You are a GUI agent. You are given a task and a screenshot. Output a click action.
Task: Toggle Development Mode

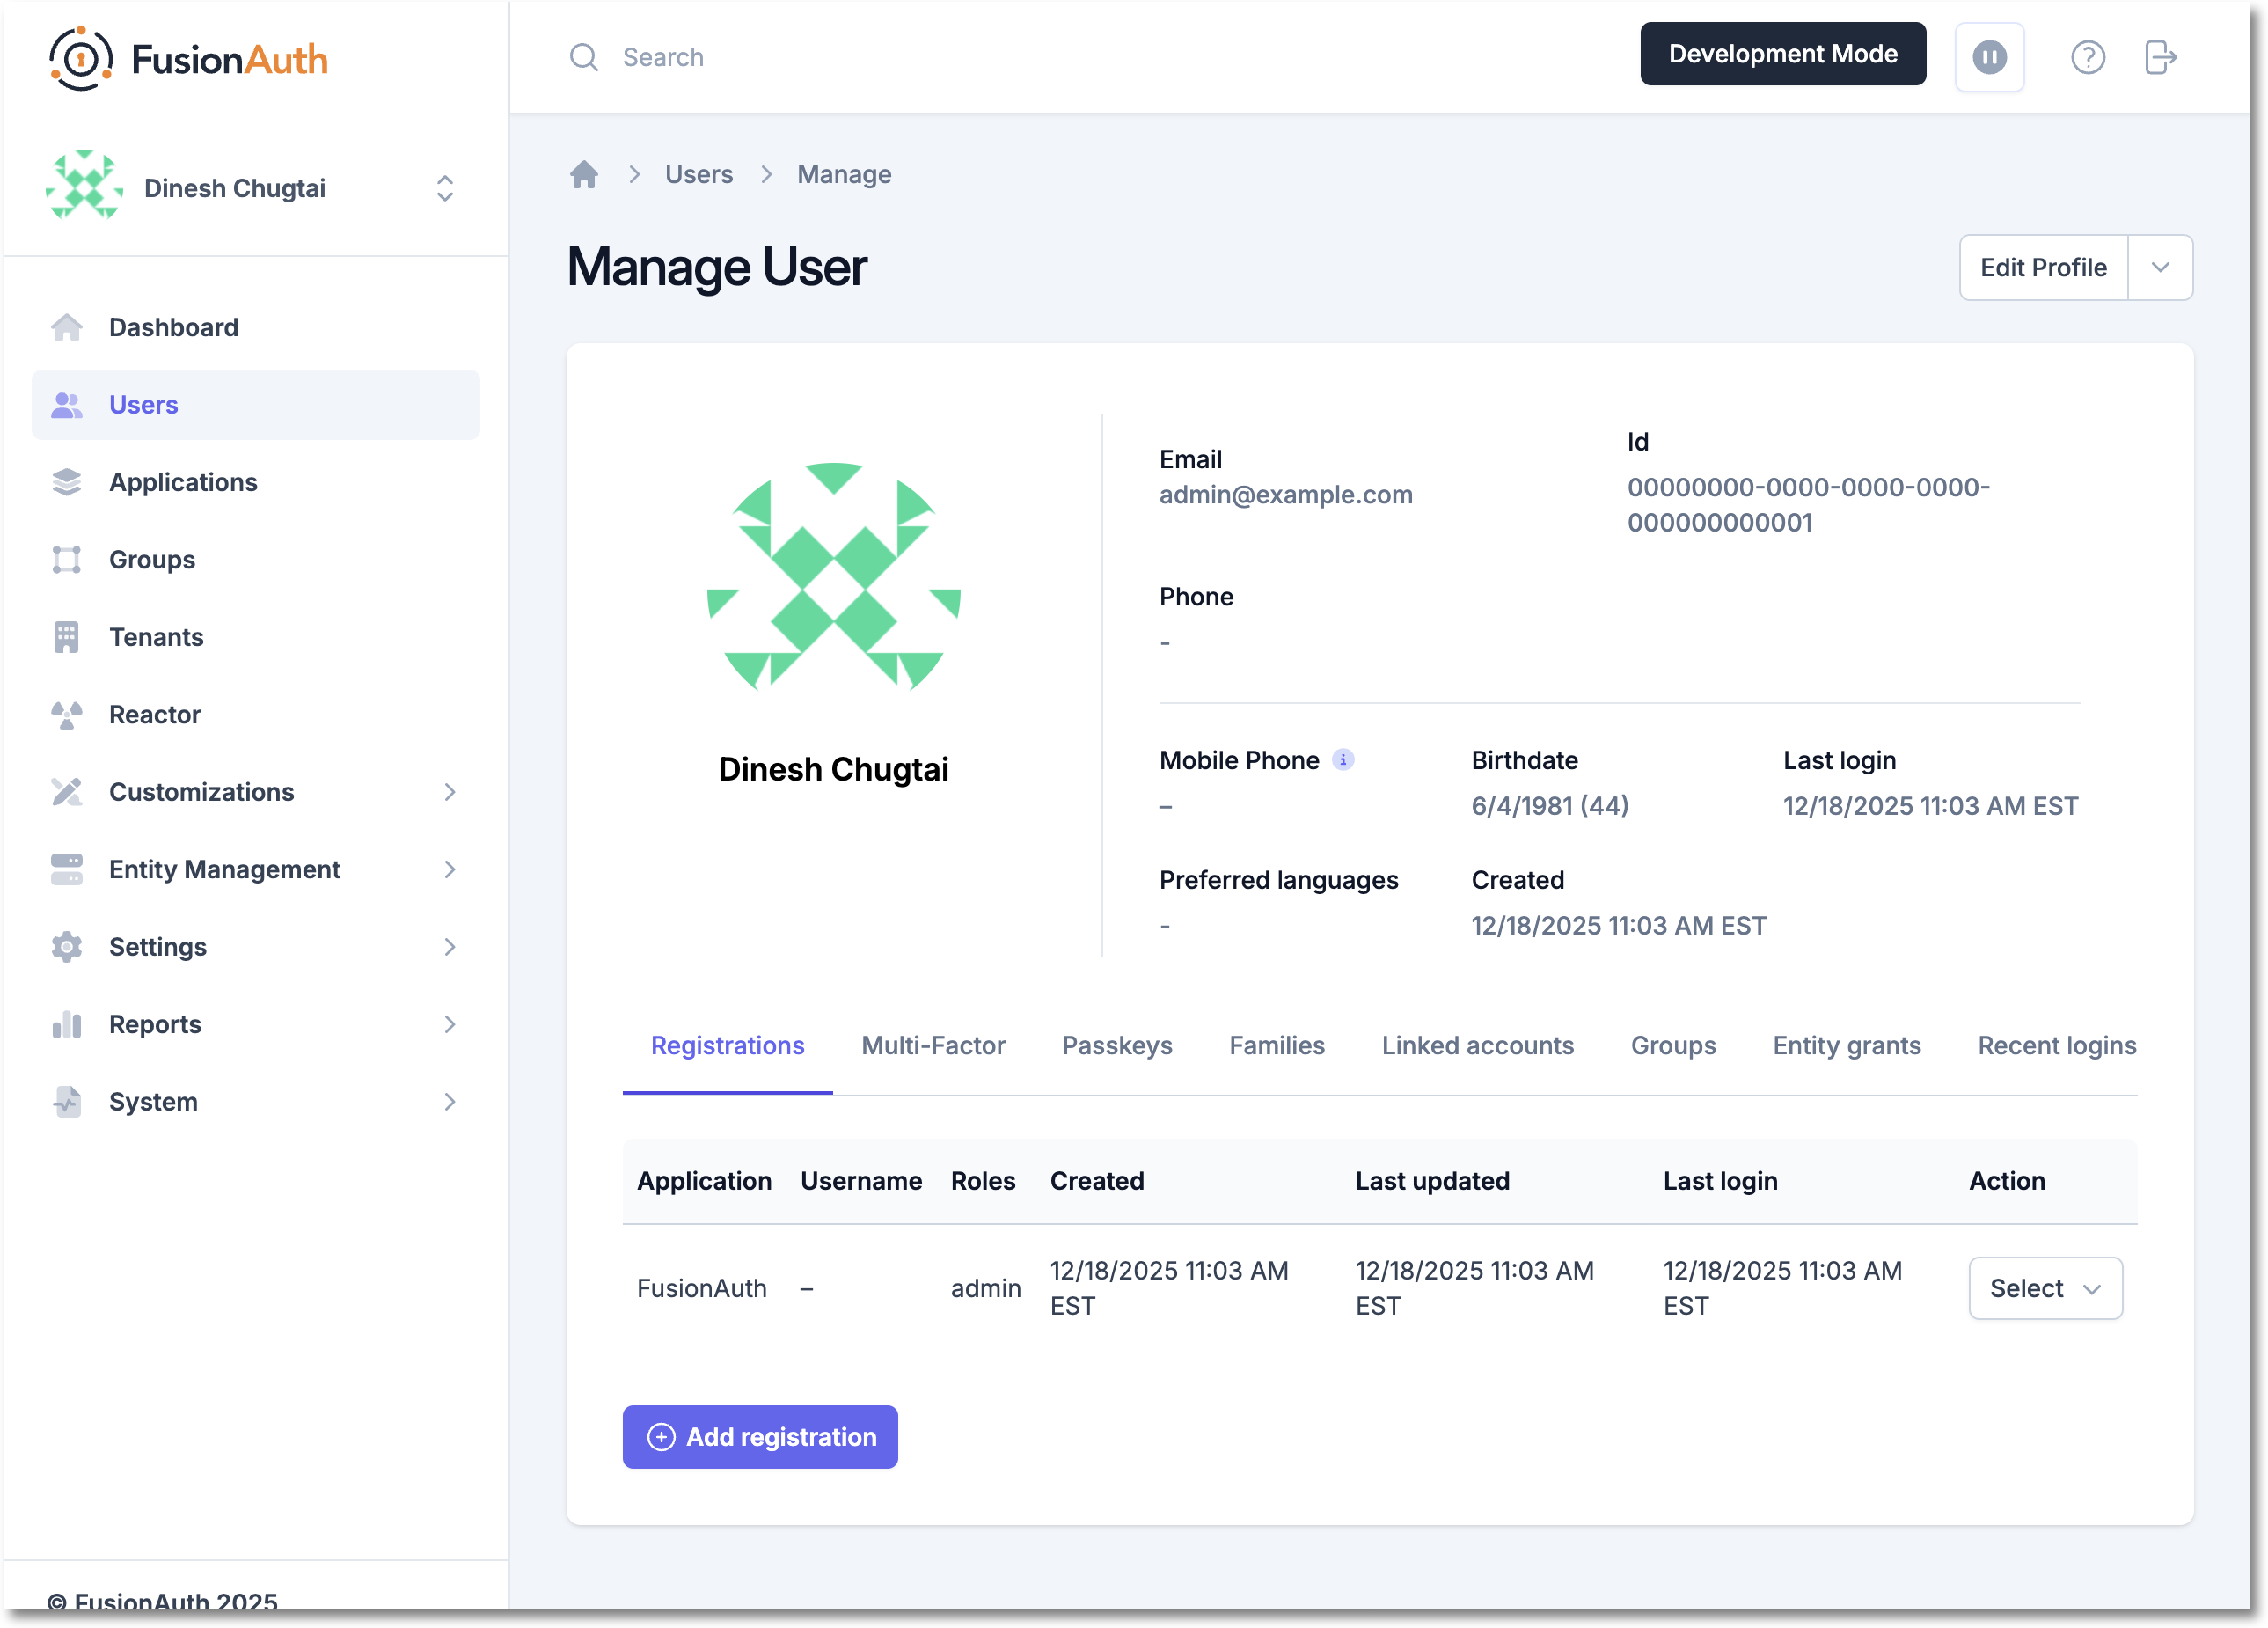coord(1782,53)
